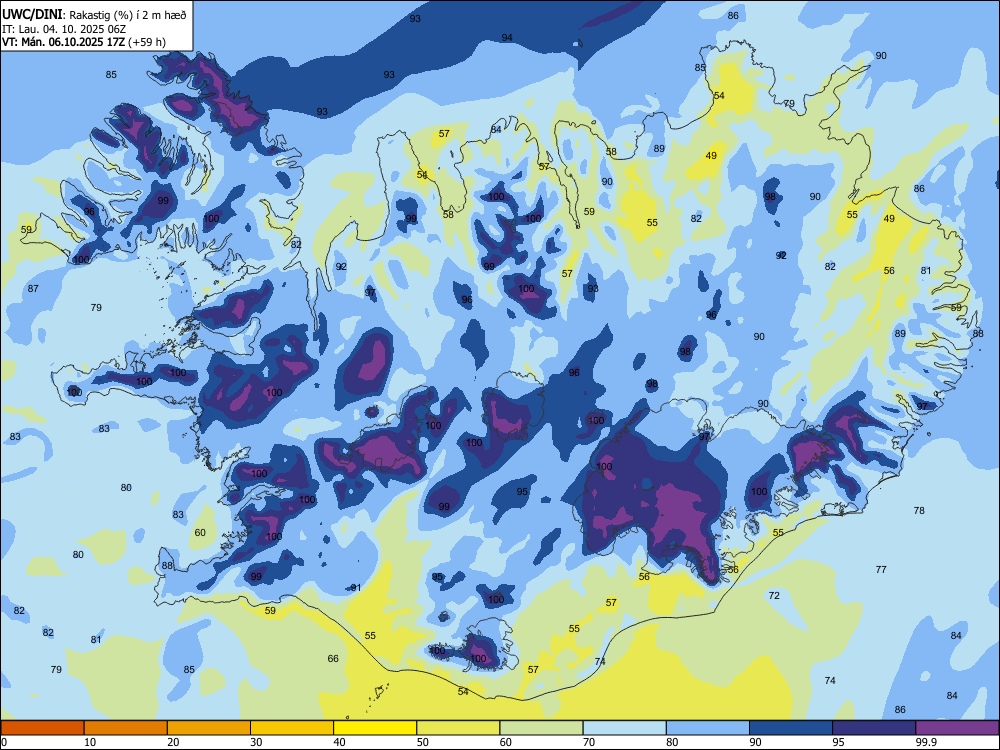Click the purple legend swatch above 99.9

pos(957,728)
